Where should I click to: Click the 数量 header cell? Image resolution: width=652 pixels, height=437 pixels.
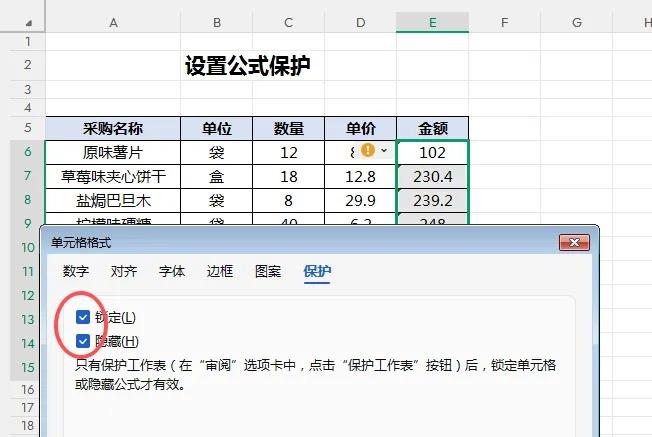(x=289, y=128)
